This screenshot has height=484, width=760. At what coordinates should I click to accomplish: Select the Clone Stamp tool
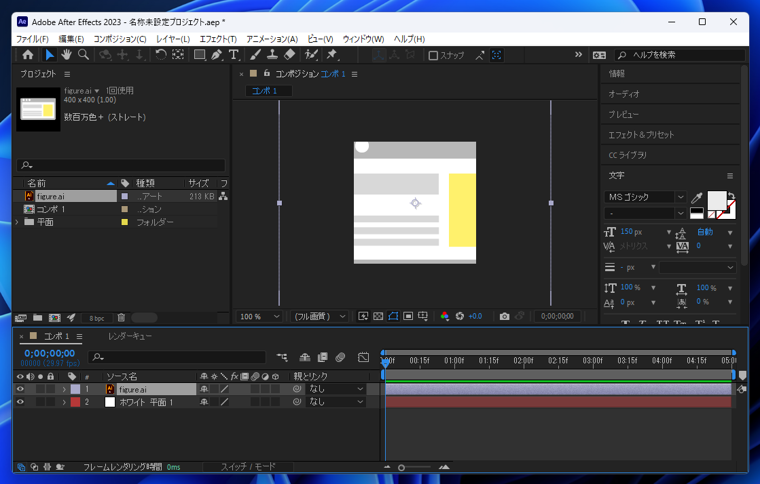tap(272, 55)
